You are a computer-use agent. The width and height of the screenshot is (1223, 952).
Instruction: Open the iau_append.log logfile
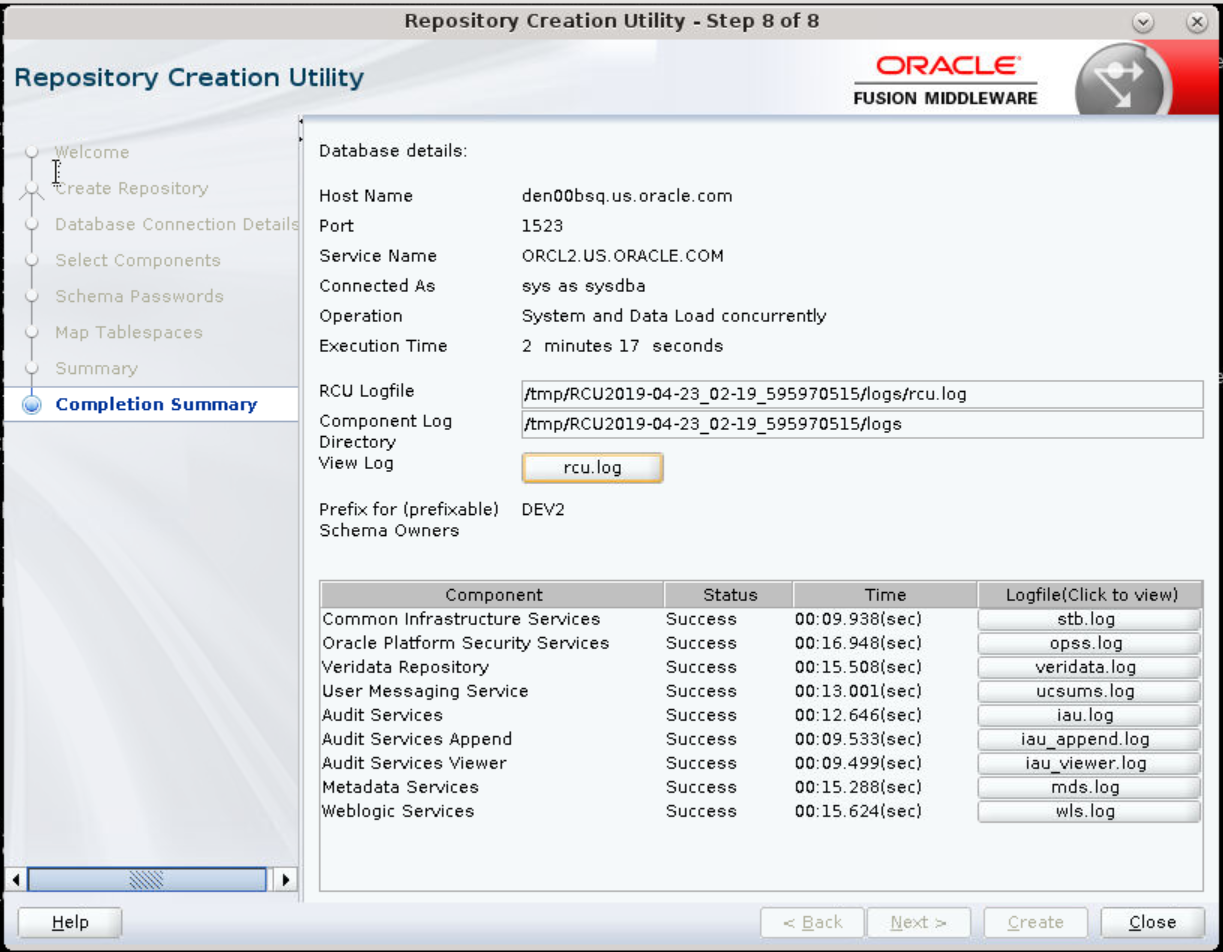click(x=1089, y=739)
